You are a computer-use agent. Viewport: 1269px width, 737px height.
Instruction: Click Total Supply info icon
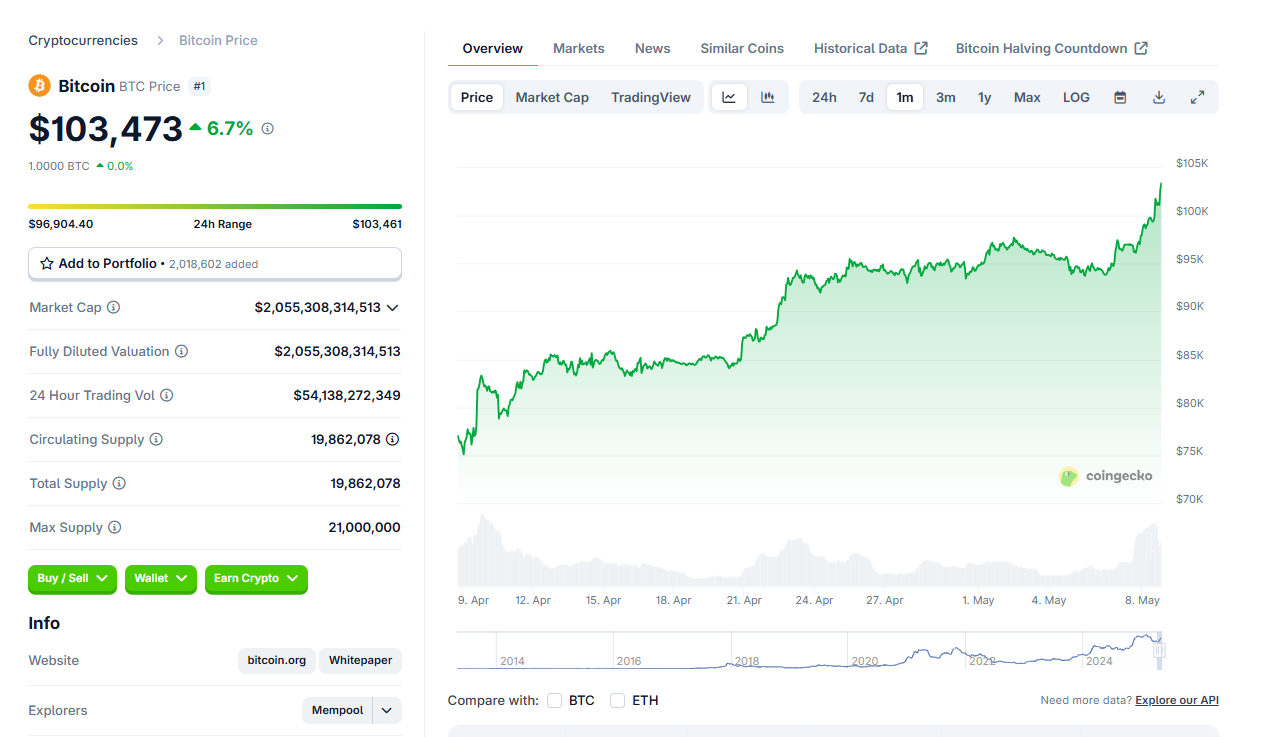(119, 483)
